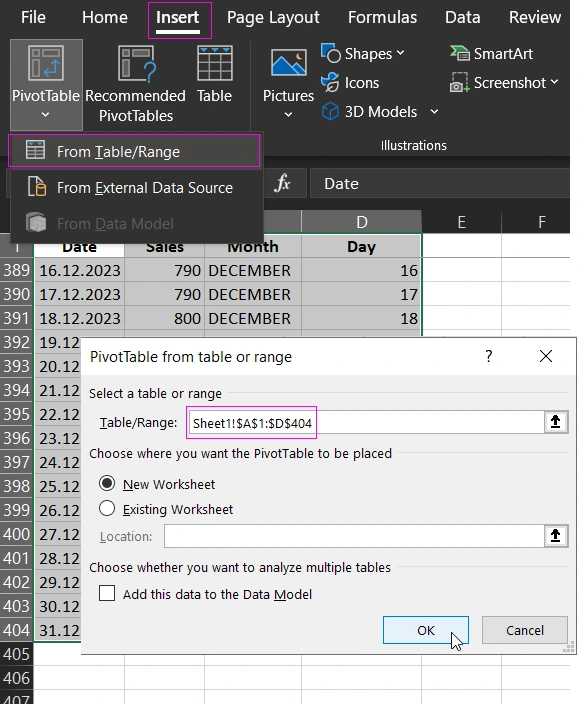Insert Icons from the Illustrations group

pos(350,83)
